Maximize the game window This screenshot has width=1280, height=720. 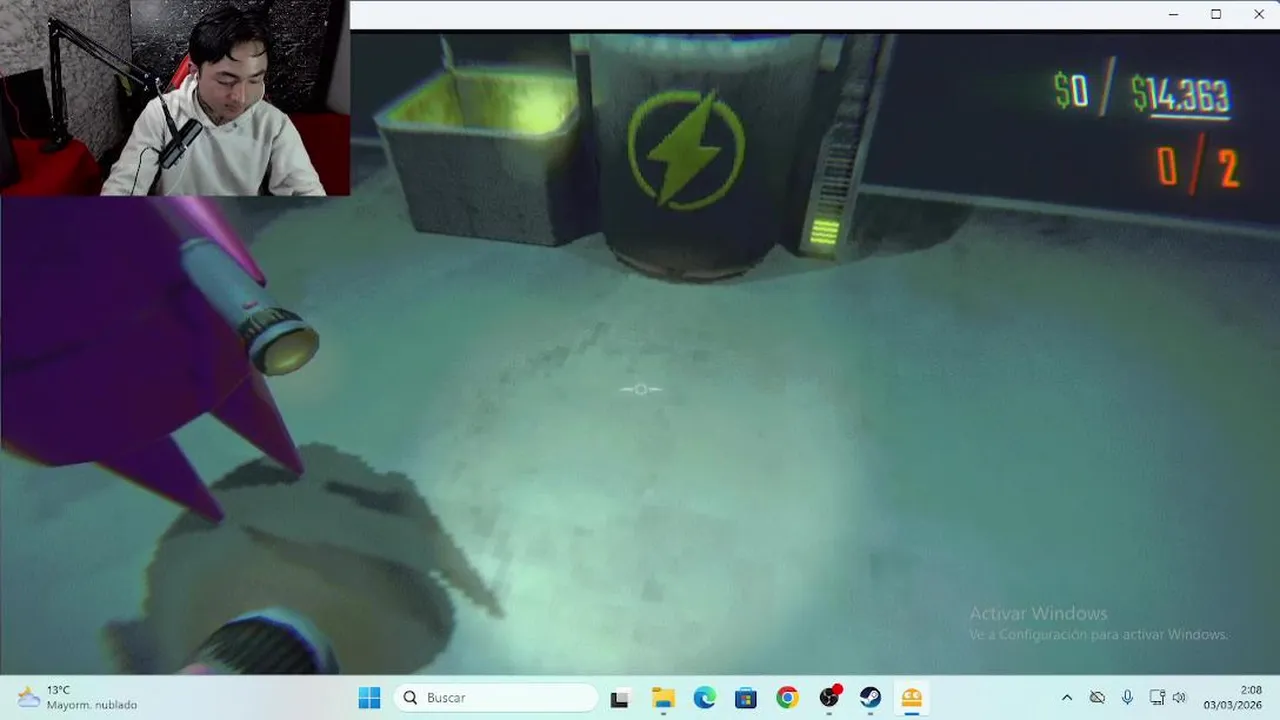[x=1216, y=14]
